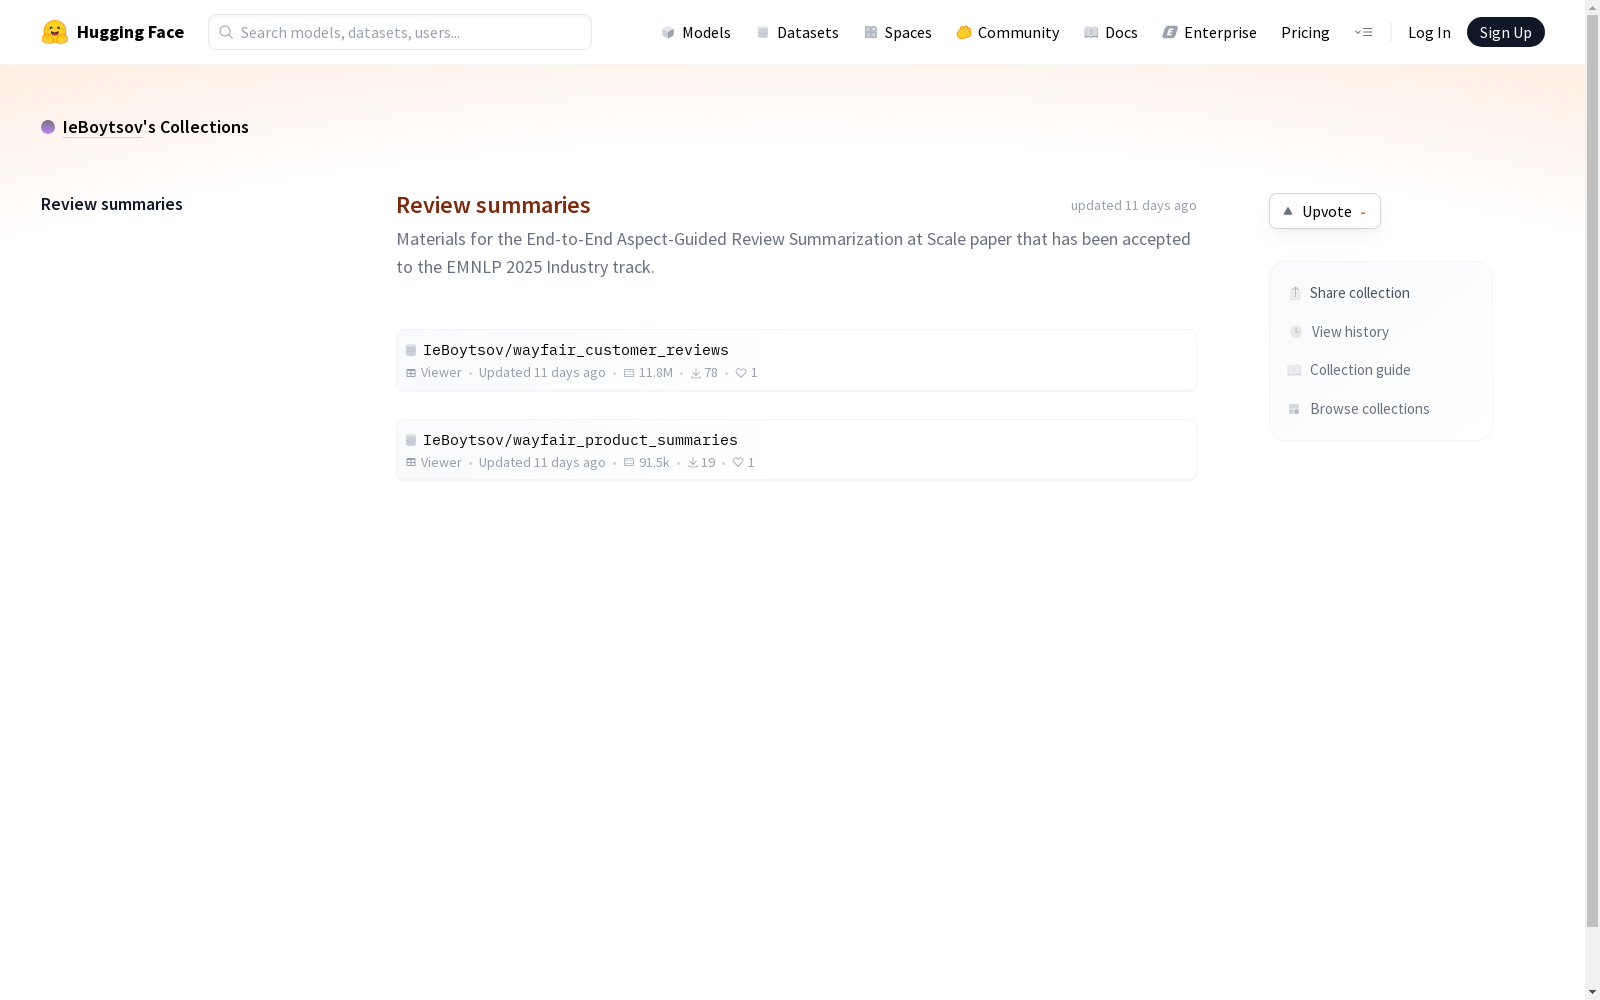Open the Models page
This screenshot has height=1000, width=1600.
click(696, 32)
